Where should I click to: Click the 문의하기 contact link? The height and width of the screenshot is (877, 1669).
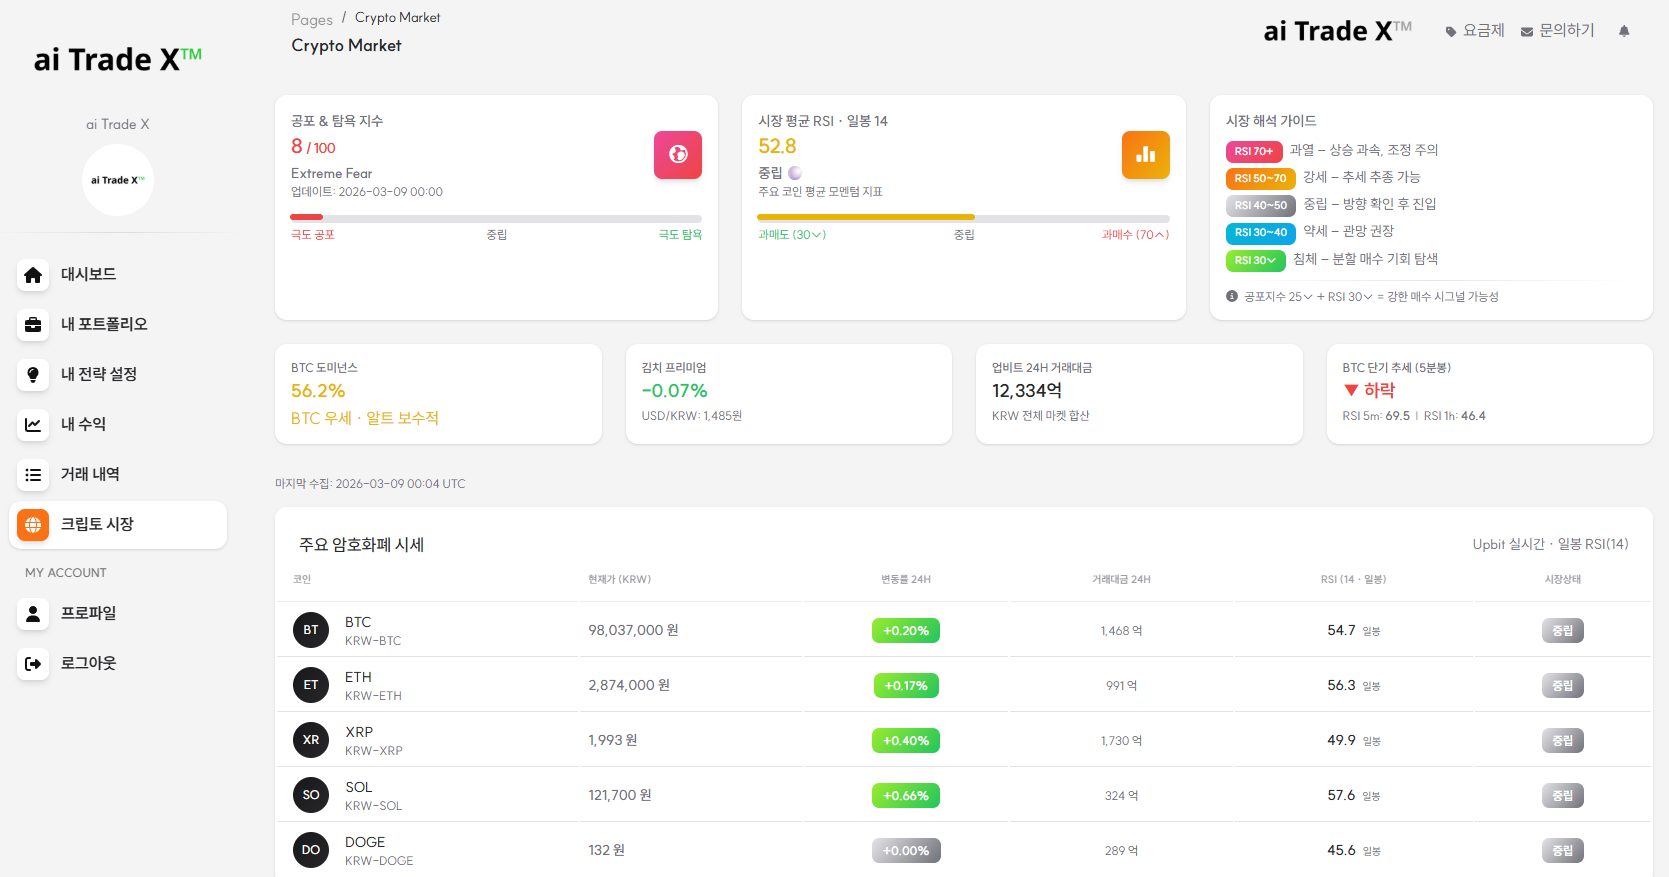1557,31
